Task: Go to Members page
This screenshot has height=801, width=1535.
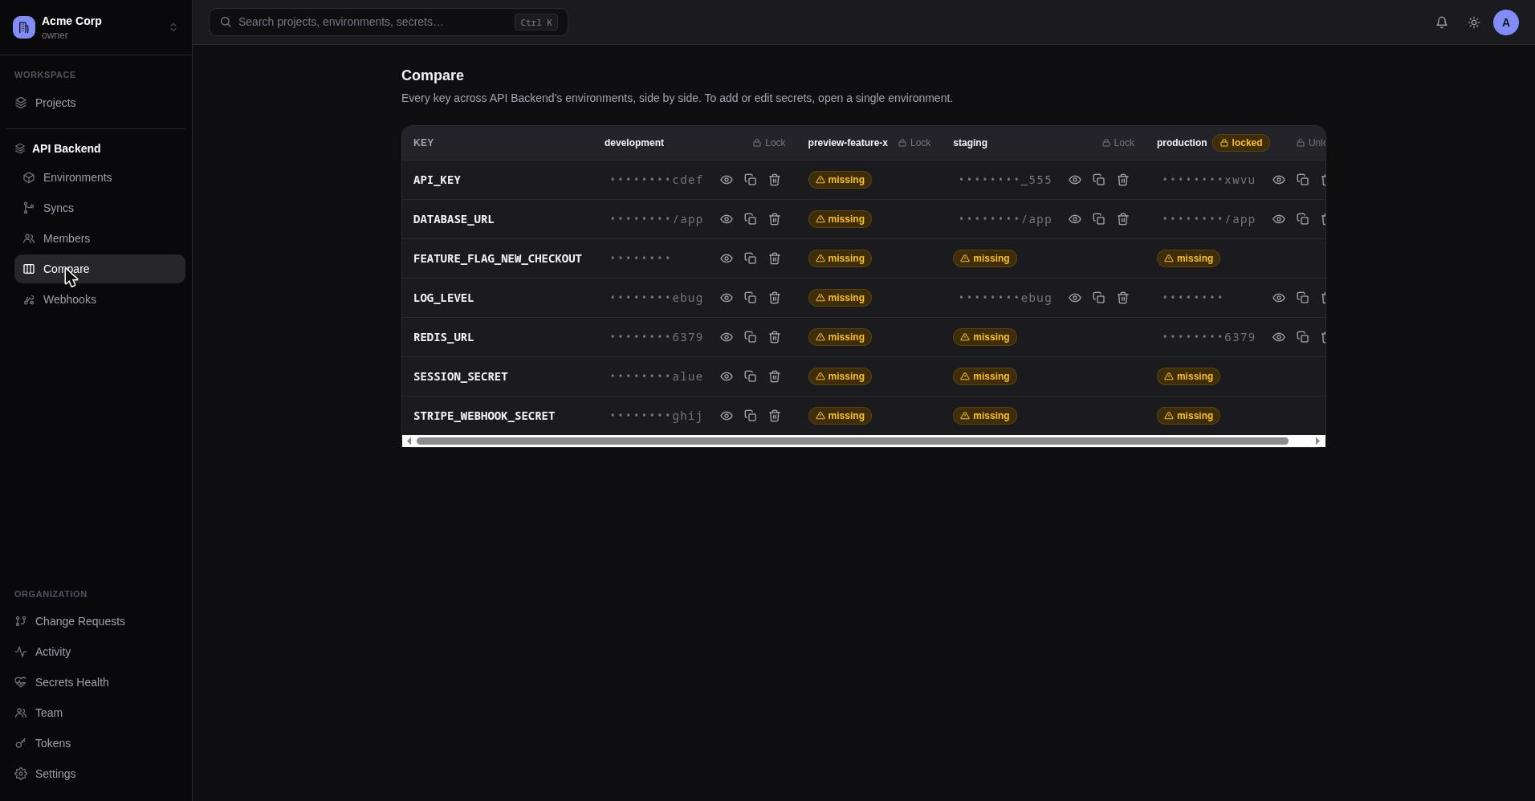Action: click(100, 239)
